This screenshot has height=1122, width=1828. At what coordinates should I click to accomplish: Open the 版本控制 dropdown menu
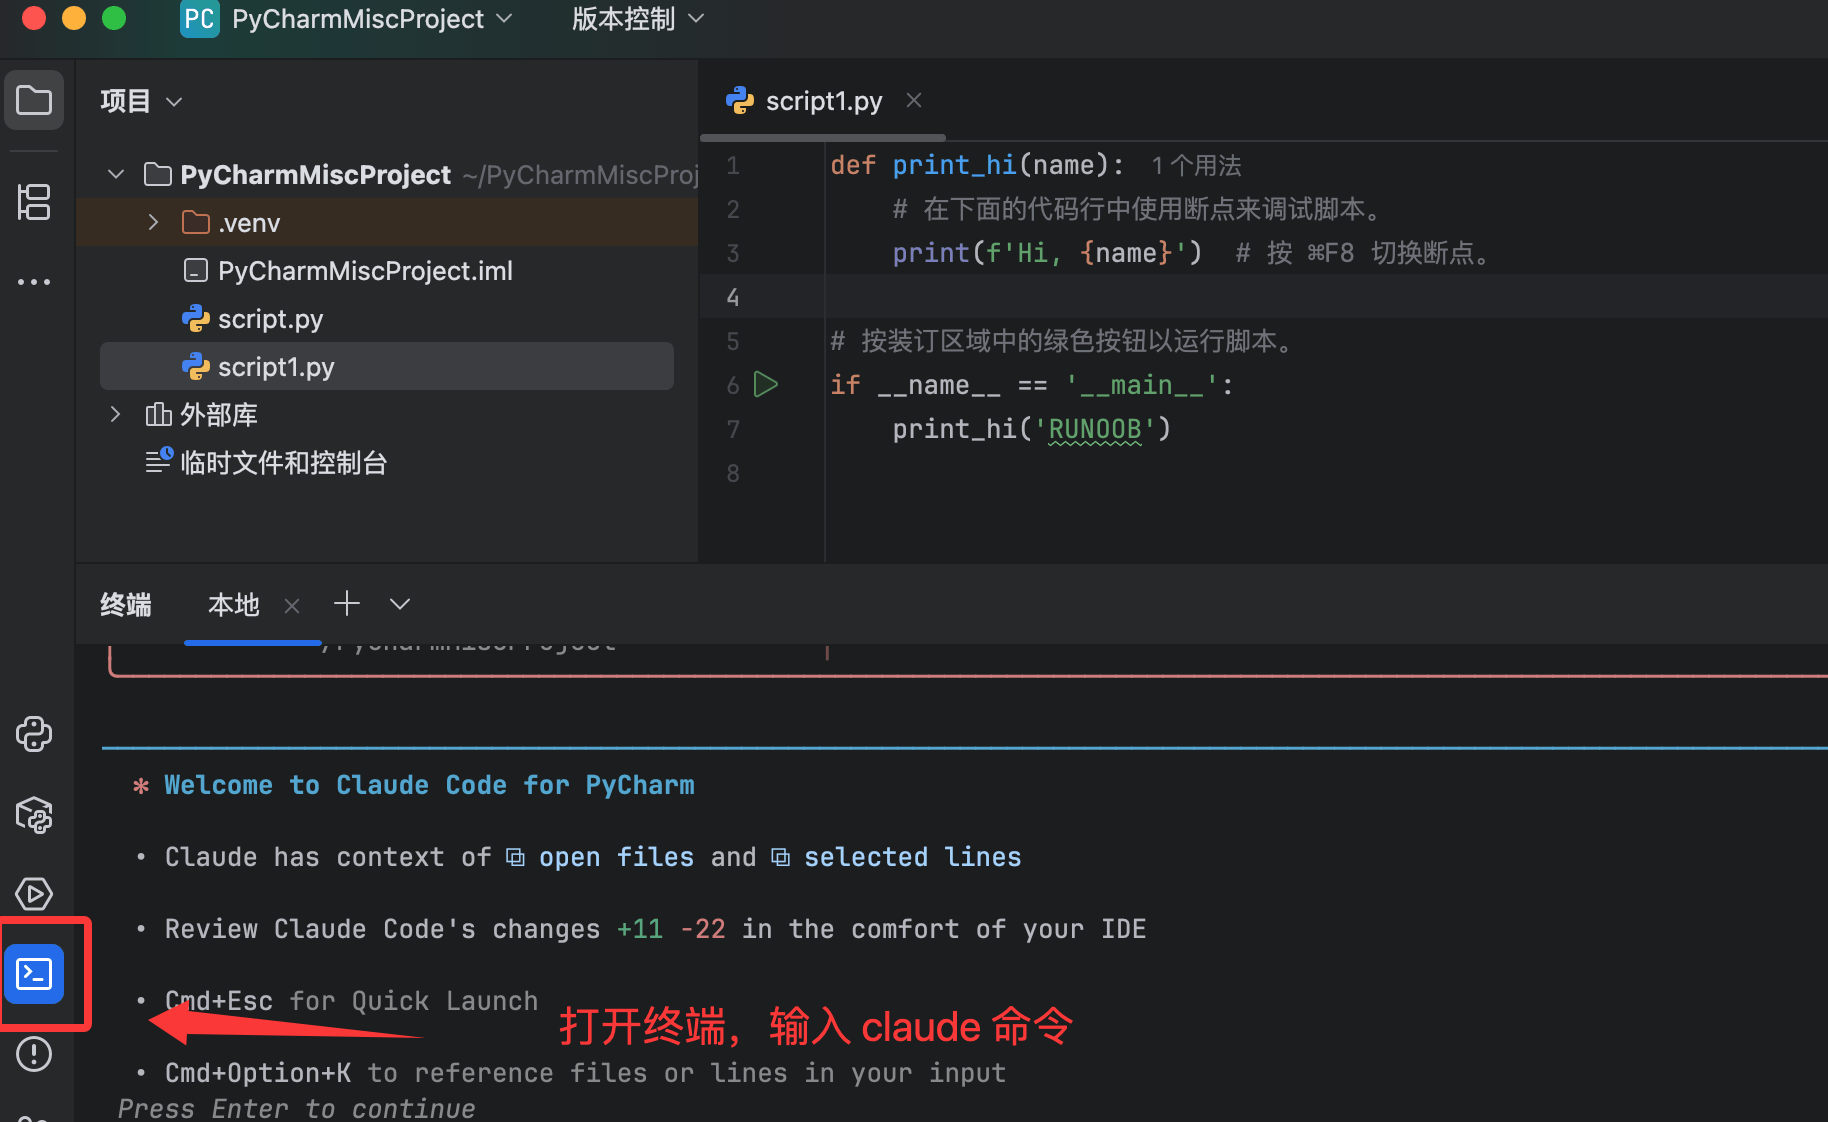pos(638,19)
